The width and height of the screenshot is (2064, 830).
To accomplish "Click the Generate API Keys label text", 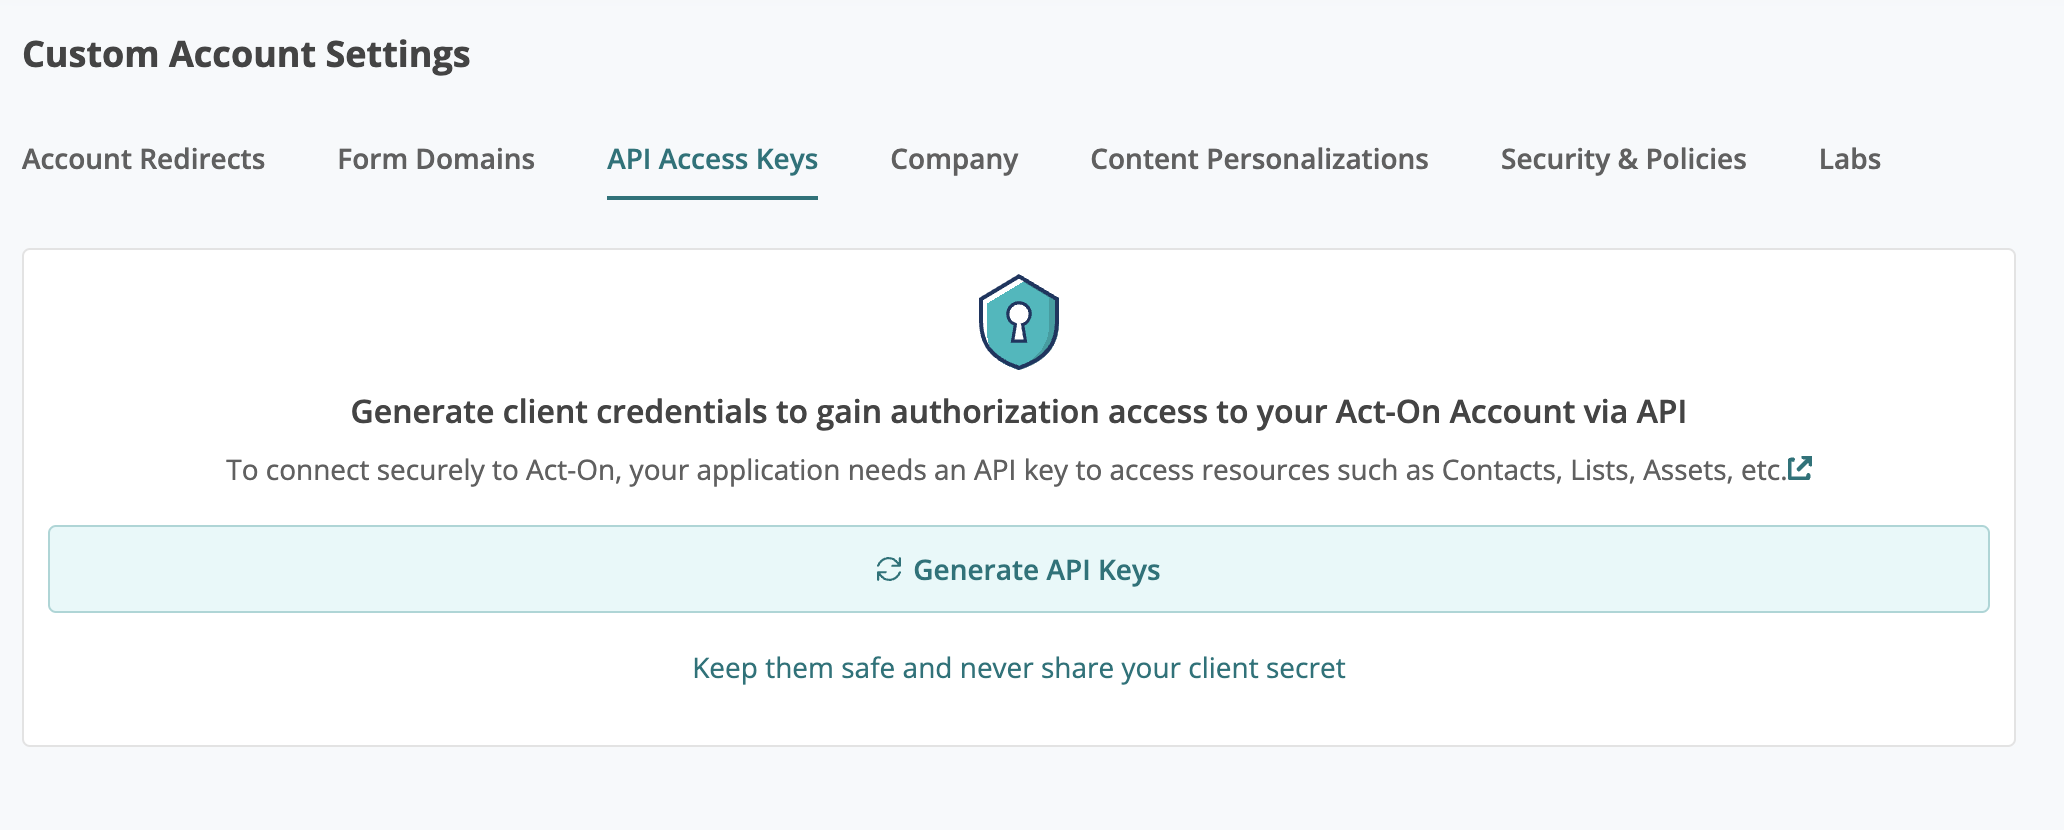I will 1036,570.
